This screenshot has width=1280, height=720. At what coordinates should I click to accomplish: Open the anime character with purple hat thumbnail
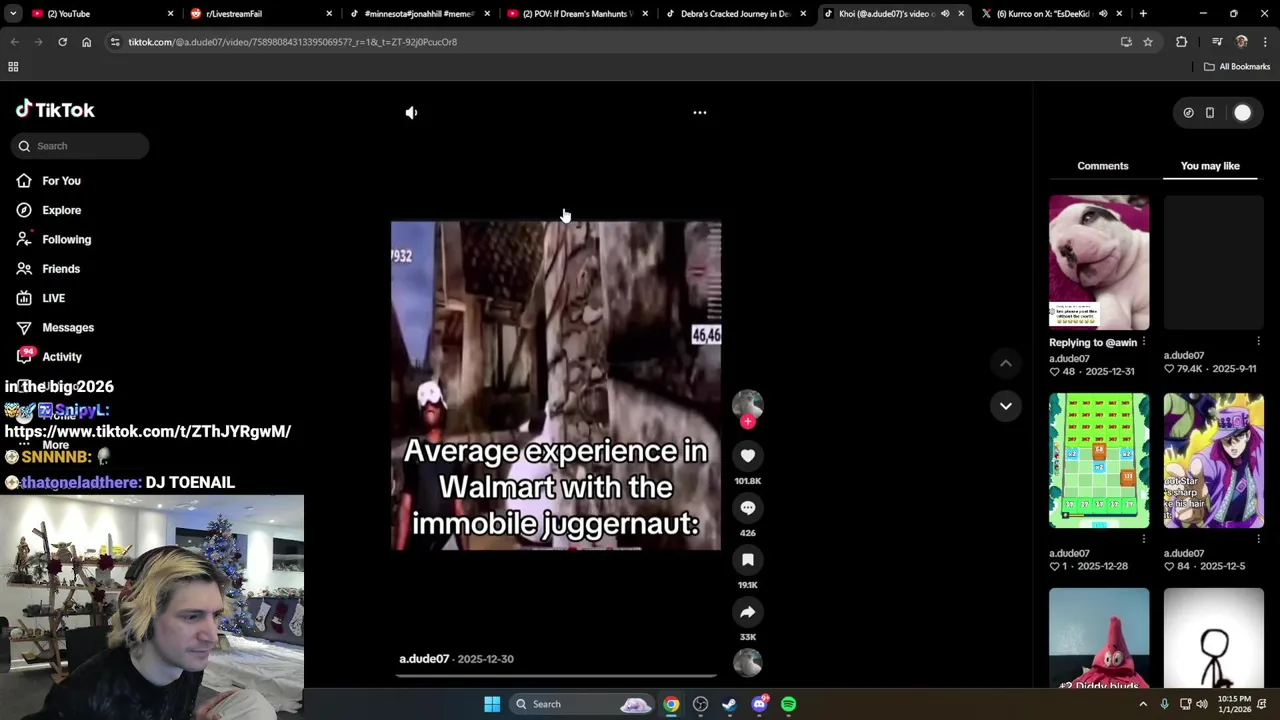coord(1214,460)
